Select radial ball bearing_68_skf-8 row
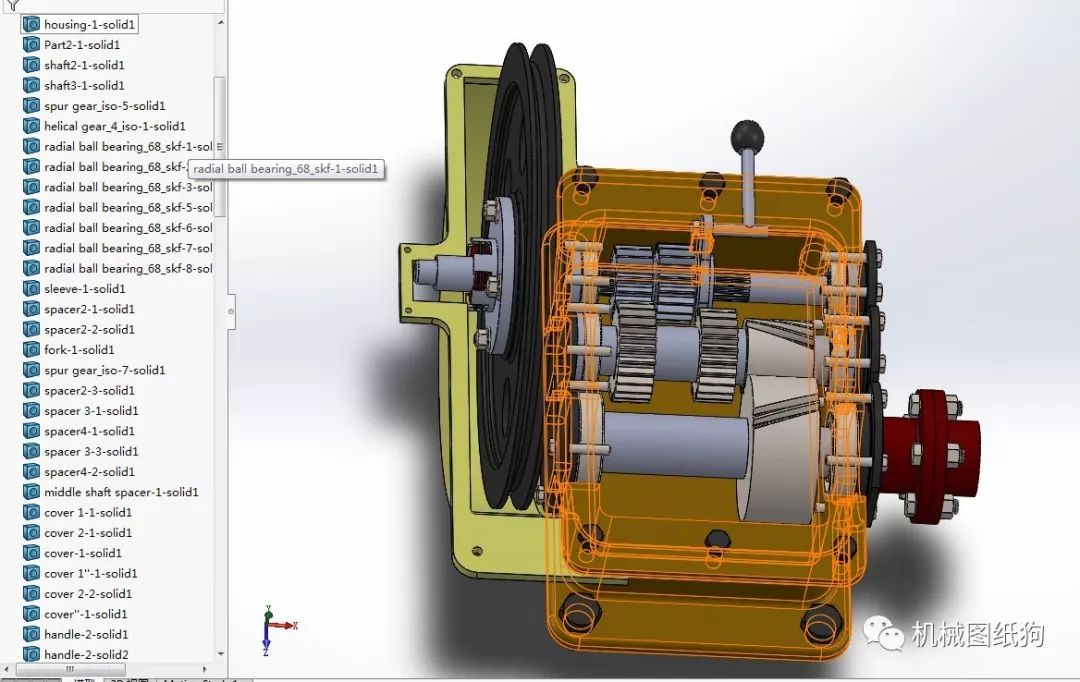The height and width of the screenshot is (682, 1080). pos(128,269)
